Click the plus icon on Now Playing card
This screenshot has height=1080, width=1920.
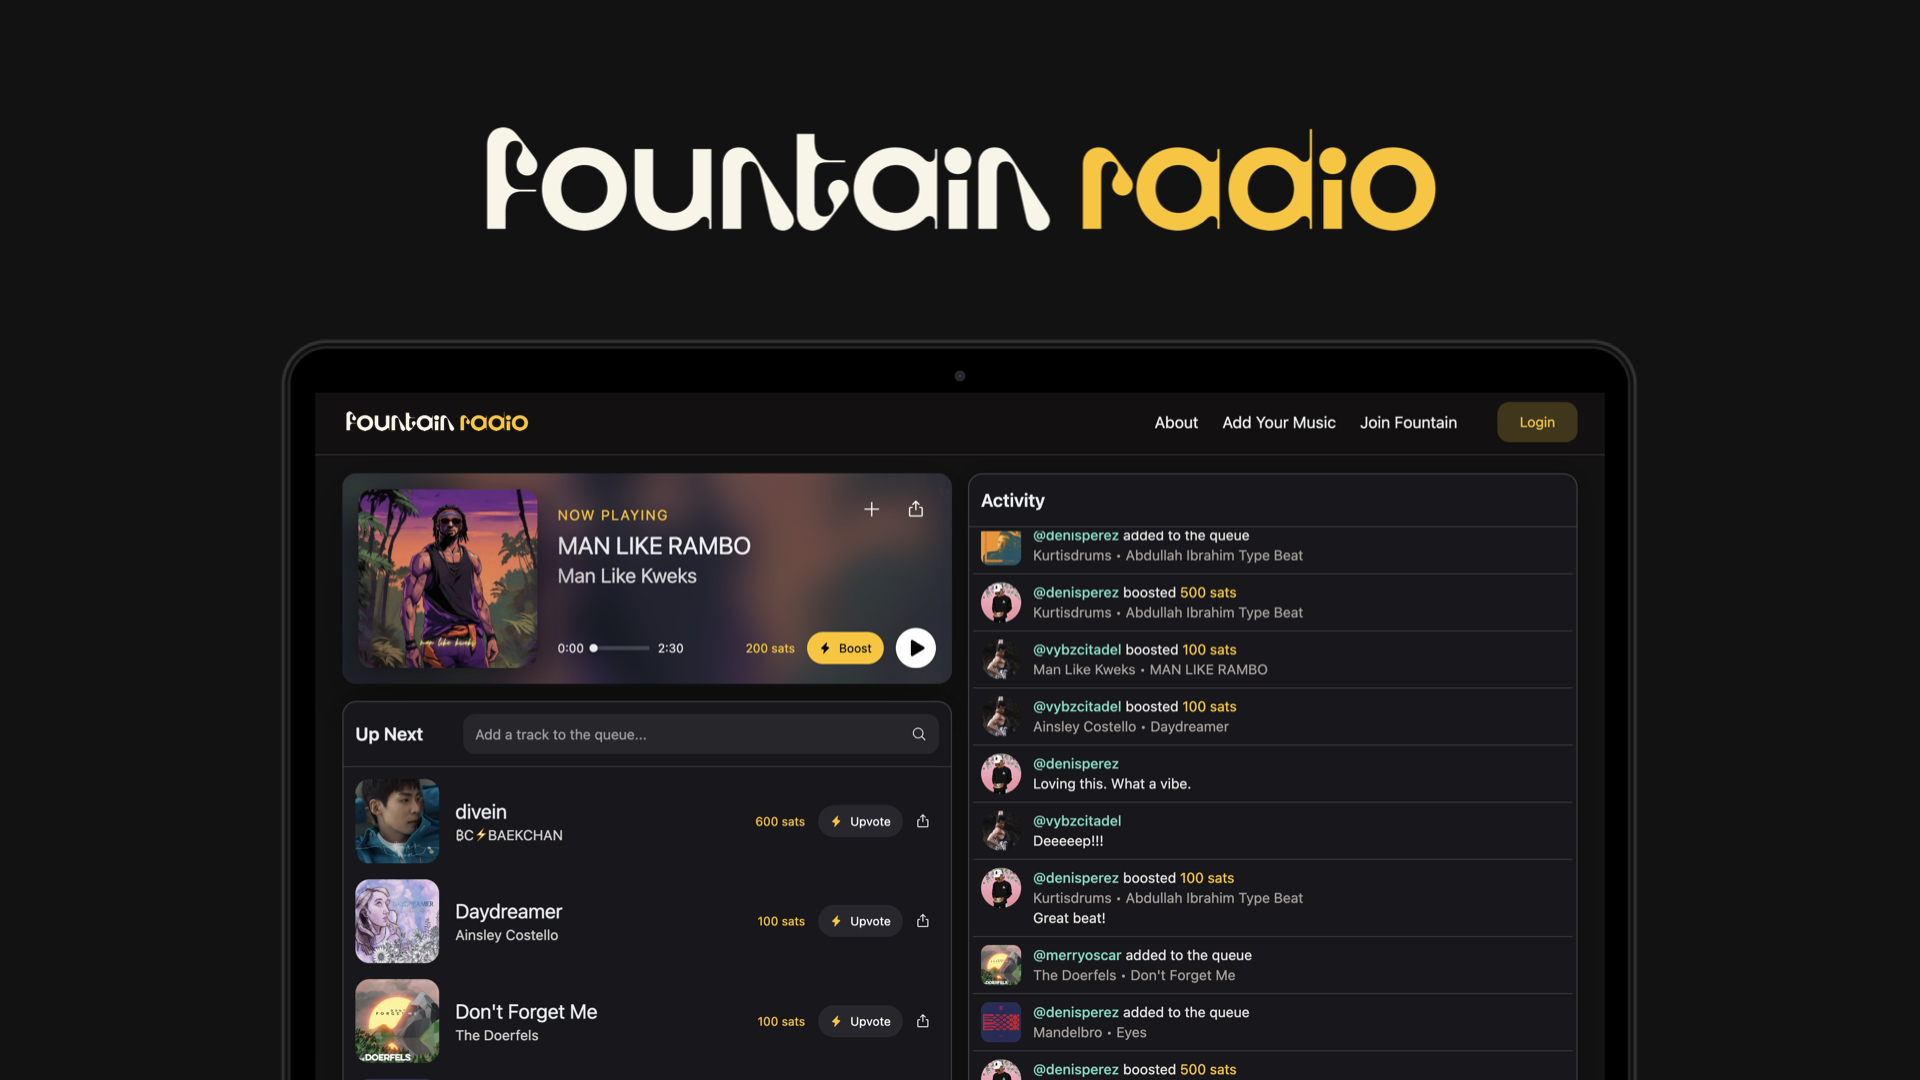pyautogui.click(x=871, y=509)
